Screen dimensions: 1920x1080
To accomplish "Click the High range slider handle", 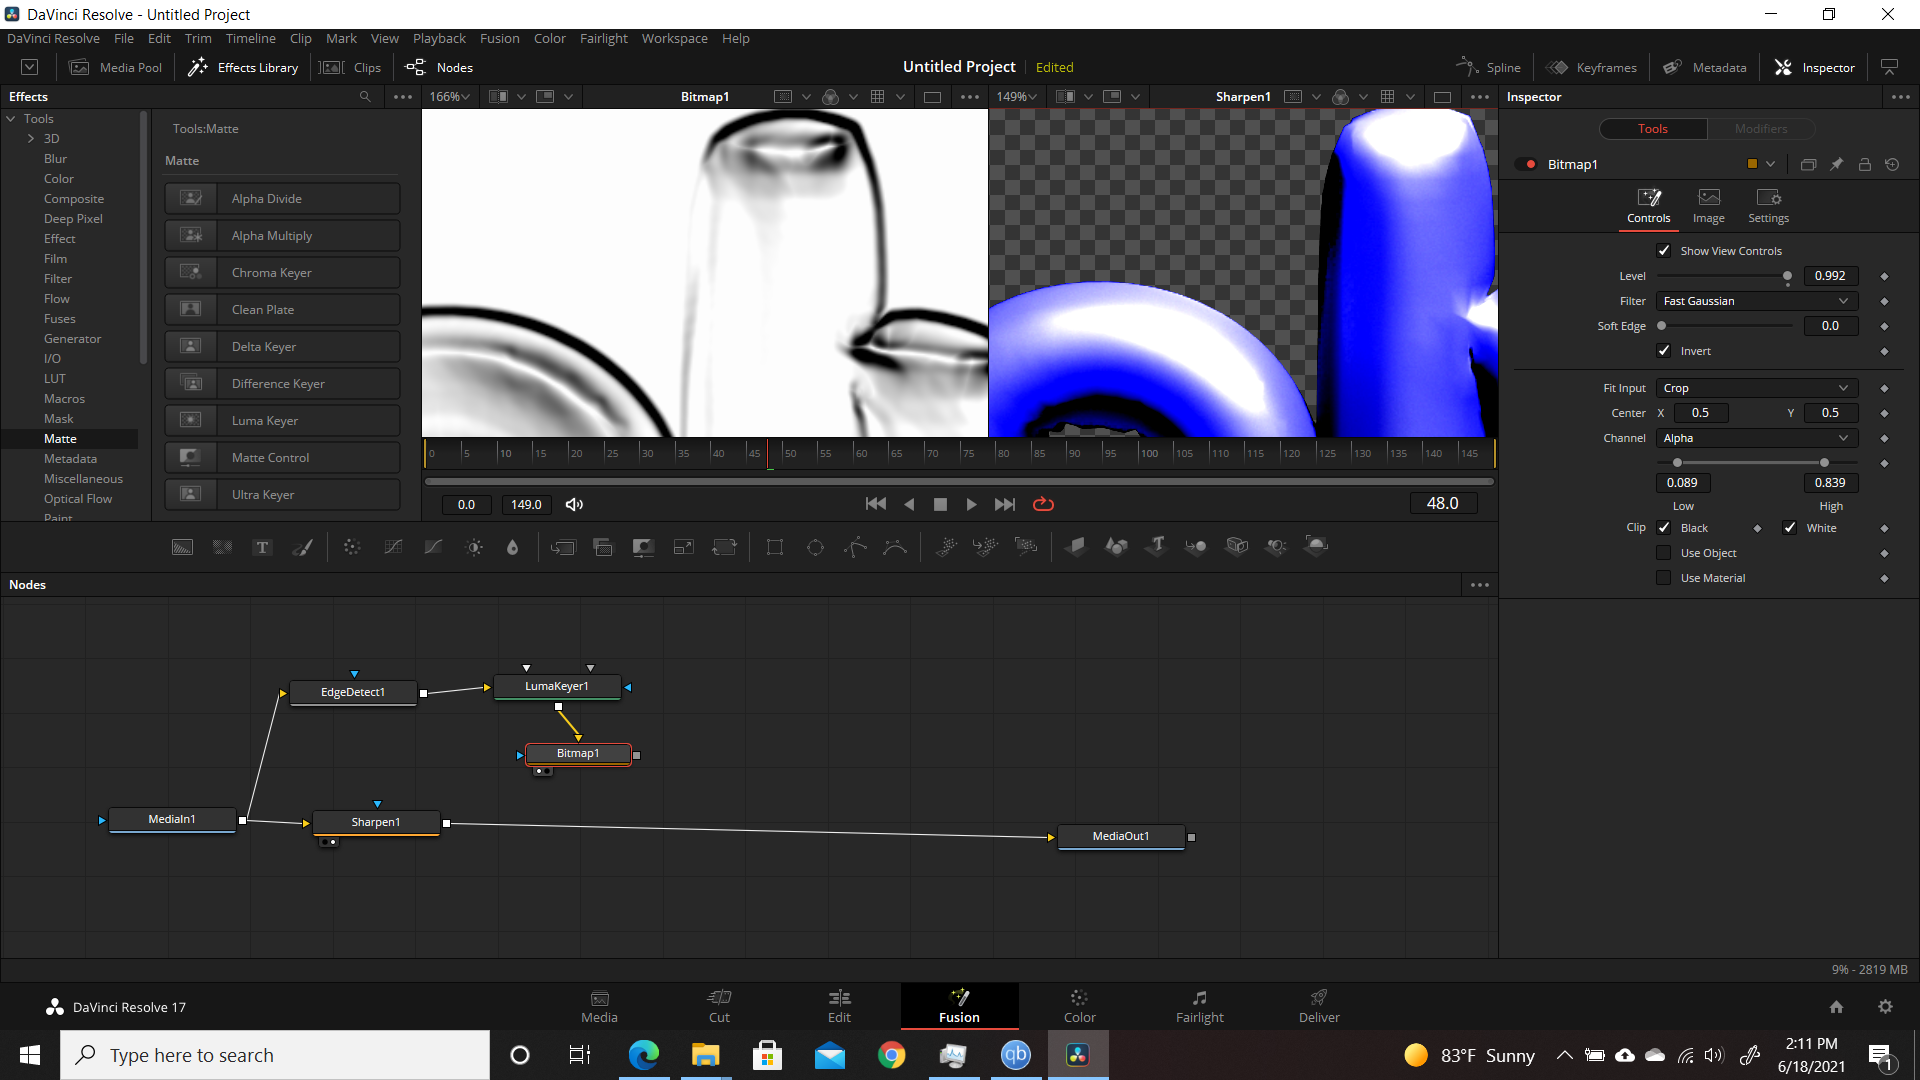I will (1824, 463).
